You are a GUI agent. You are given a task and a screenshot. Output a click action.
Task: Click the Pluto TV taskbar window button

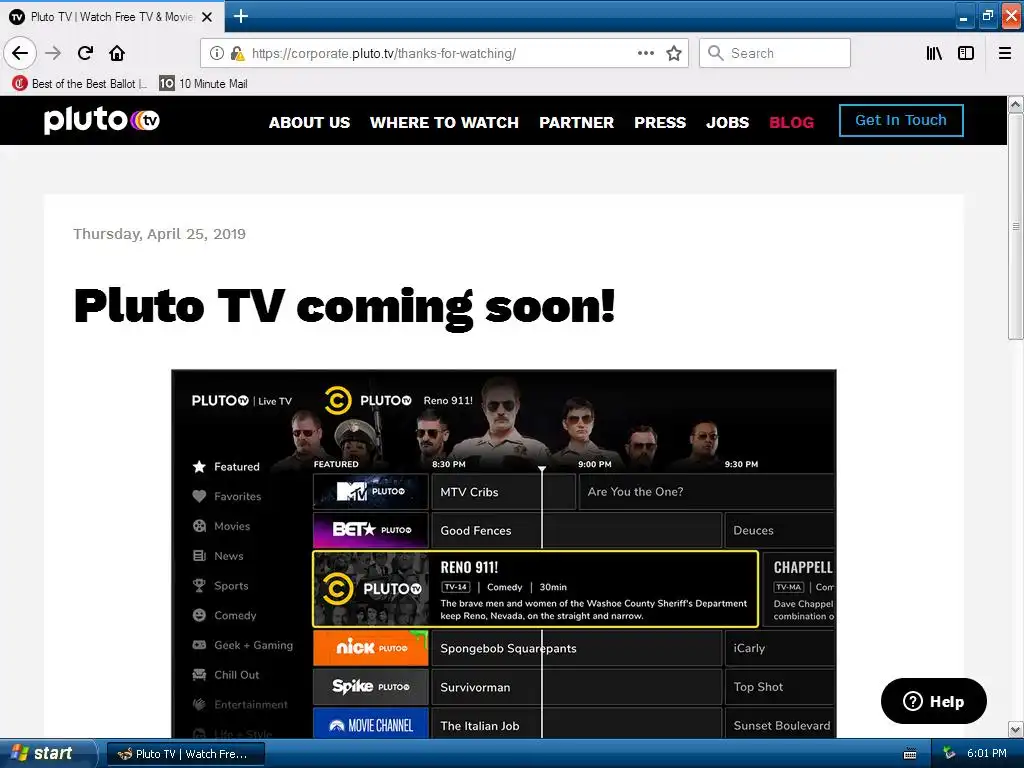[185, 754]
